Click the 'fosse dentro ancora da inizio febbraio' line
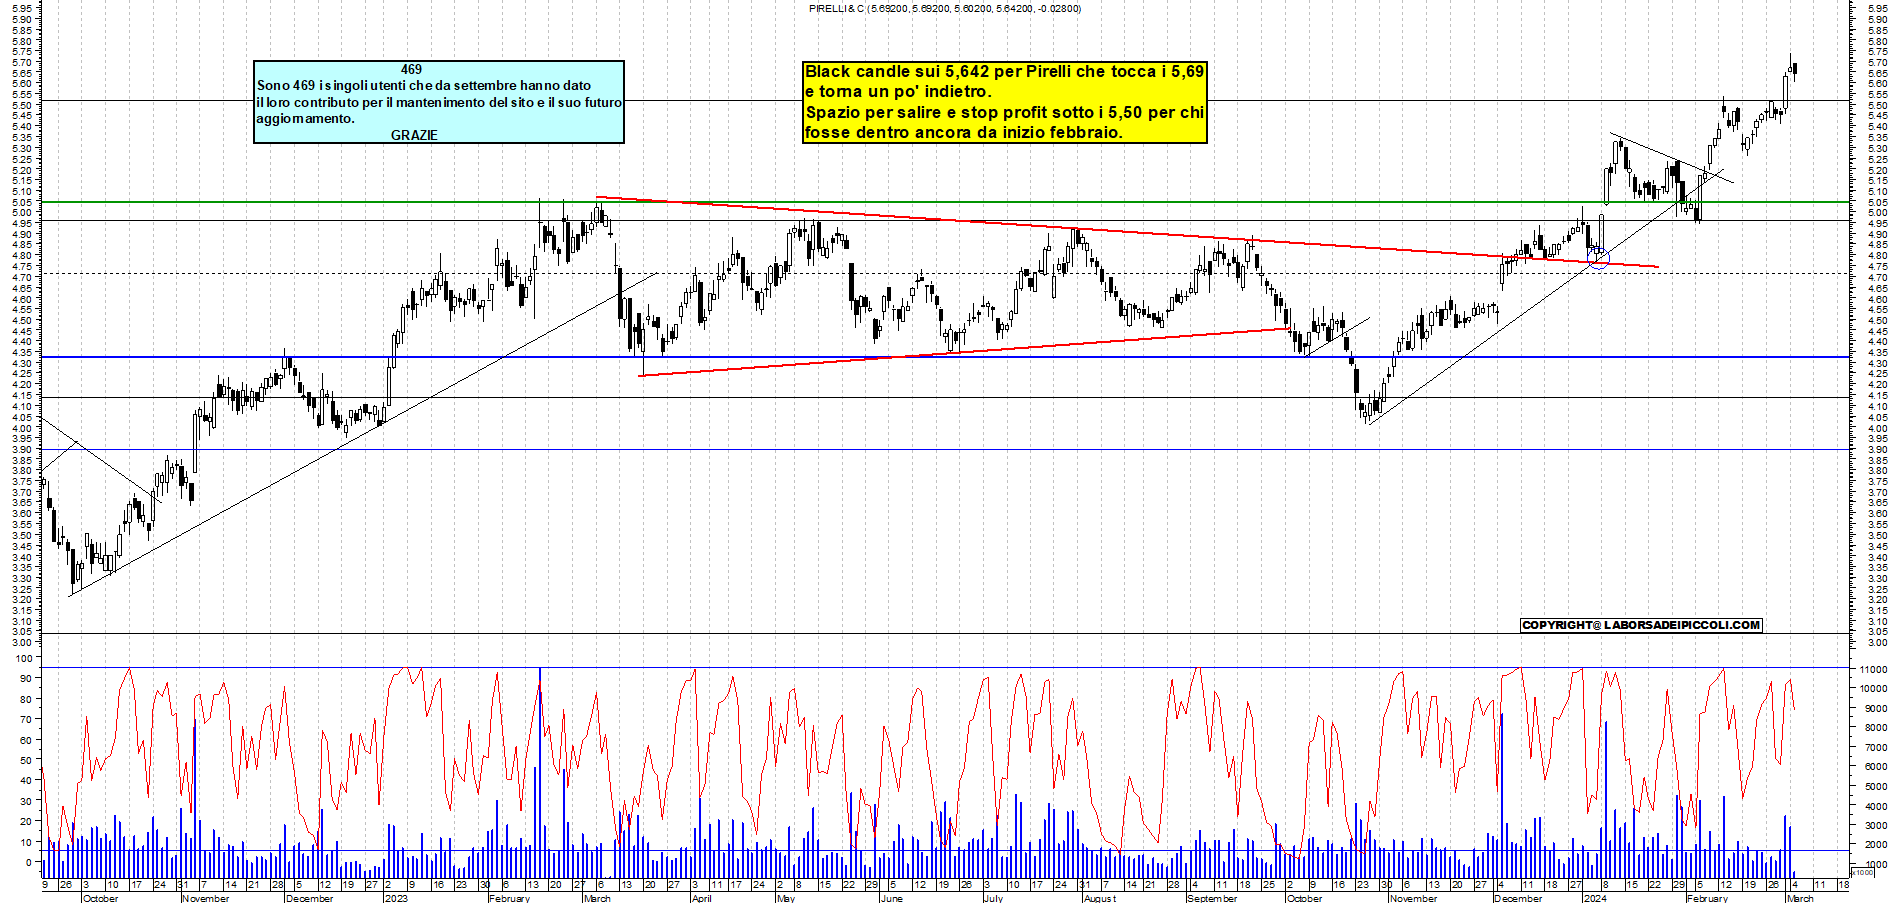Viewport: 1890px width, 903px height. 964,132
